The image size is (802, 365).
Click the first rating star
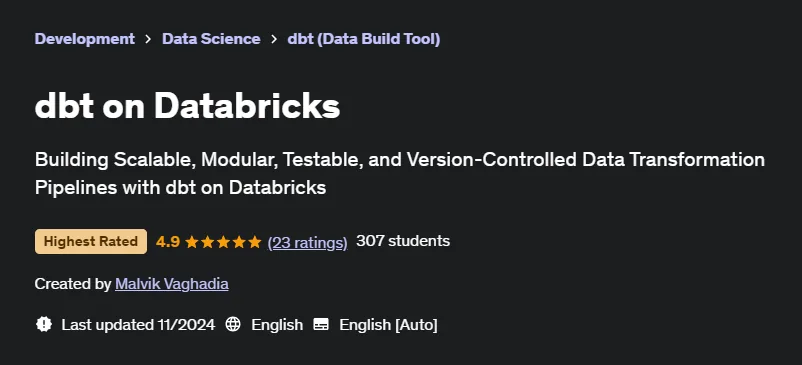click(x=192, y=242)
